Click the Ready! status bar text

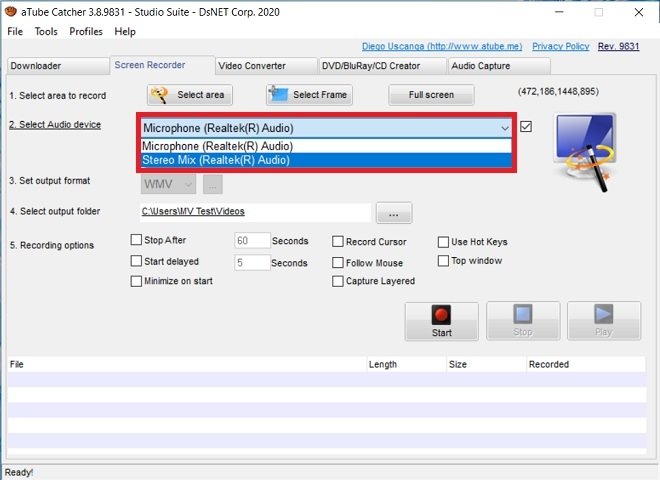19,472
